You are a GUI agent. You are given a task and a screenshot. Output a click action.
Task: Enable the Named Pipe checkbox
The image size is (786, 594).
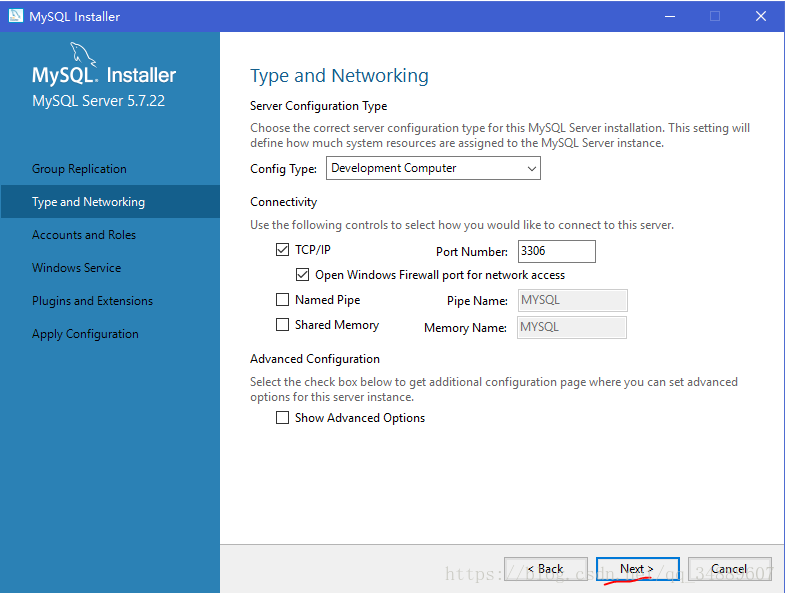pos(283,300)
